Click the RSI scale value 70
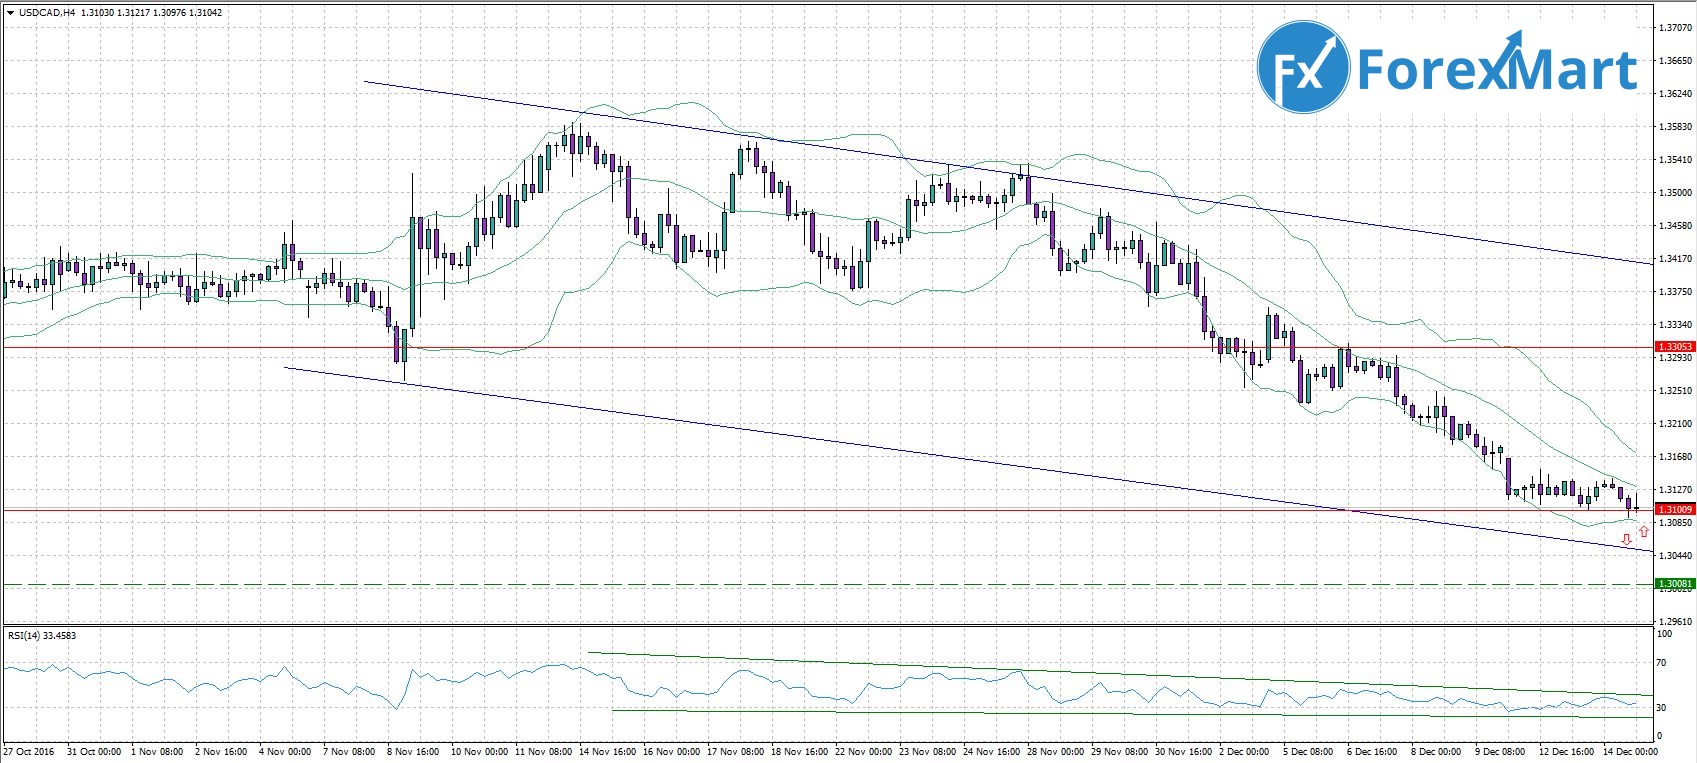The width and height of the screenshot is (1697, 763). coord(1663,662)
